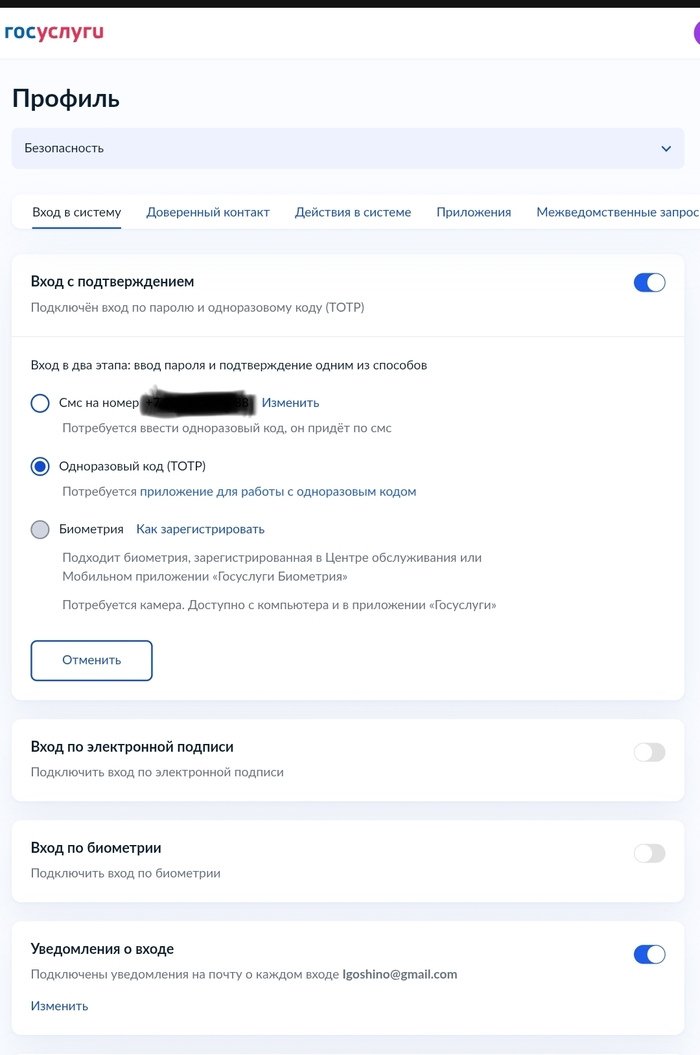Turn on Вход по биометрии toggle
This screenshot has height=1055, width=700.
pyautogui.click(x=649, y=853)
